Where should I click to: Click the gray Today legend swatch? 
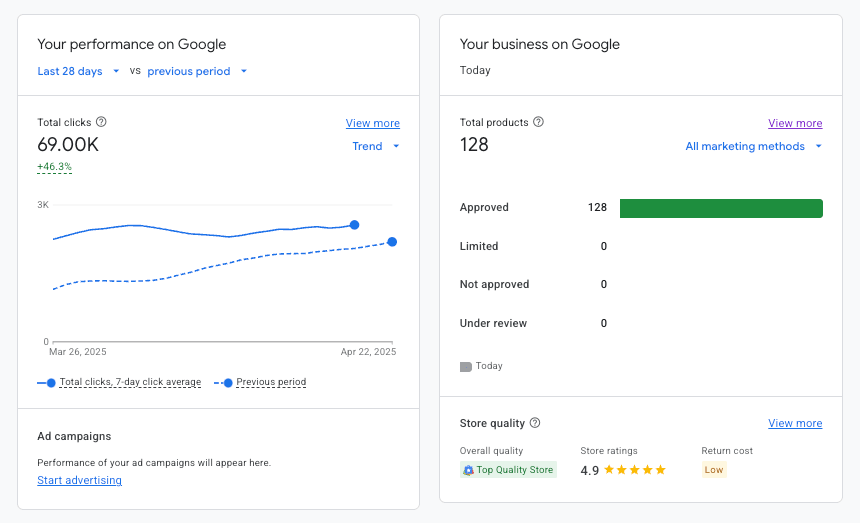click(466, 367)
